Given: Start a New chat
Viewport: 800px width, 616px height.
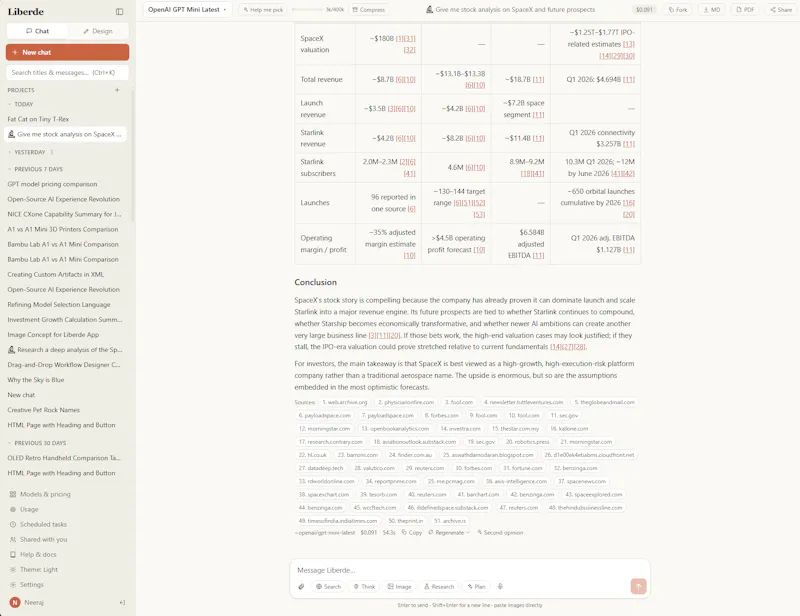Looking at the screenshot, I should point(67,52).
